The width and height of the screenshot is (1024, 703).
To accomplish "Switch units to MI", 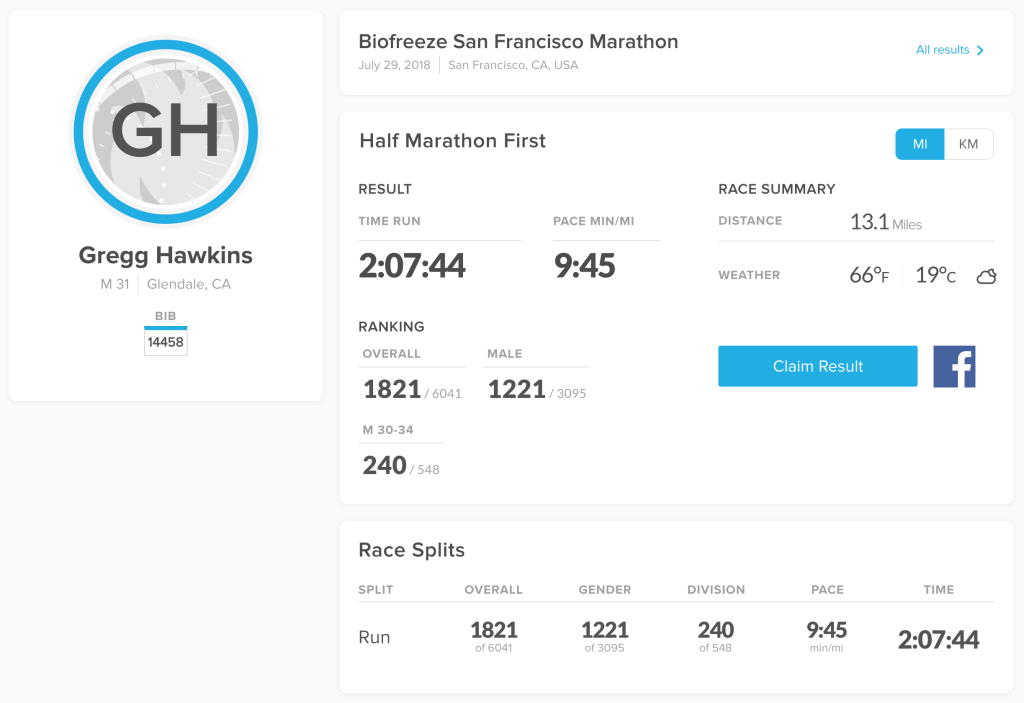I will click(920, 144).
